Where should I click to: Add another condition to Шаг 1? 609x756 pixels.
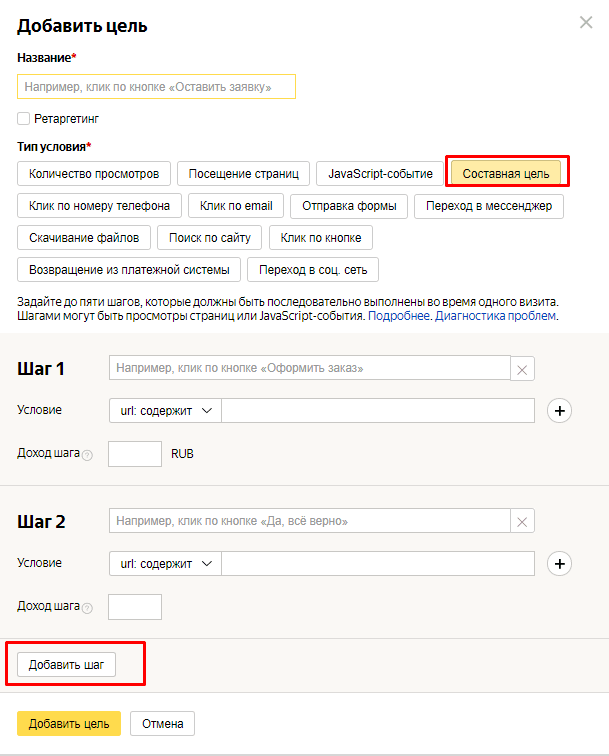pos(559,411)
